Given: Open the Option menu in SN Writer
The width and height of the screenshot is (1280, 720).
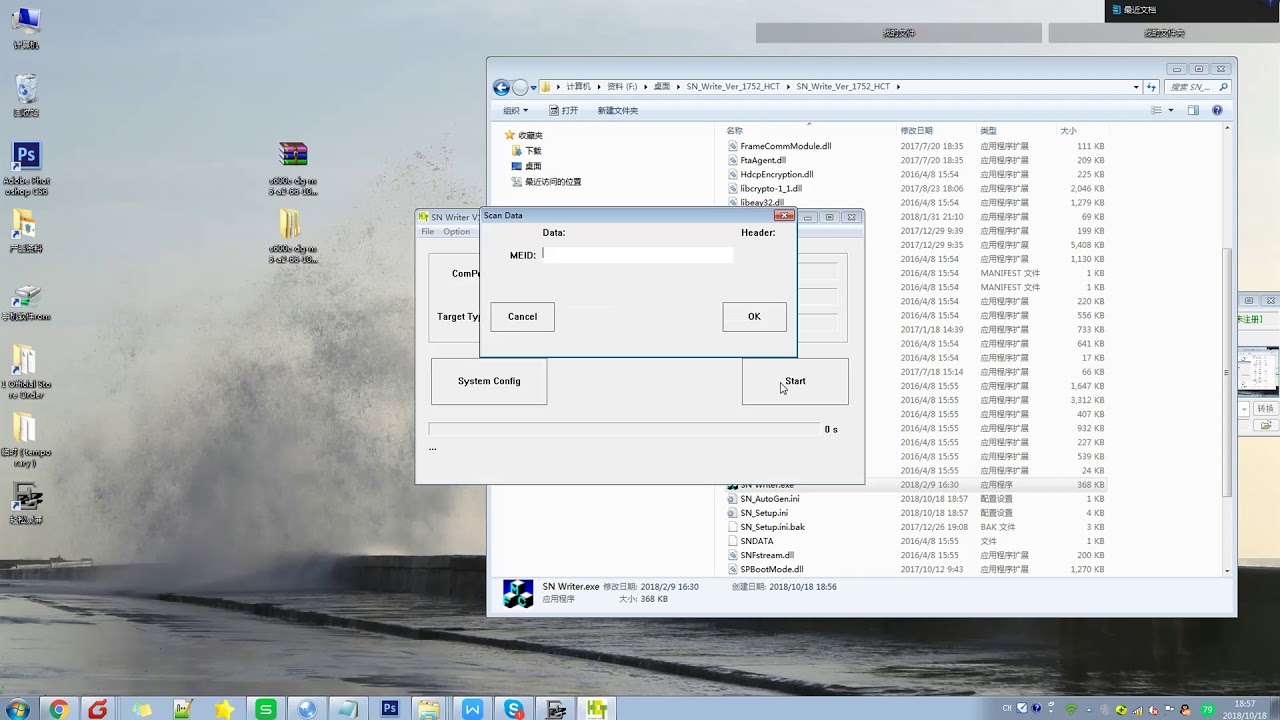Looking at the screenshot, I should pos(456,232).
